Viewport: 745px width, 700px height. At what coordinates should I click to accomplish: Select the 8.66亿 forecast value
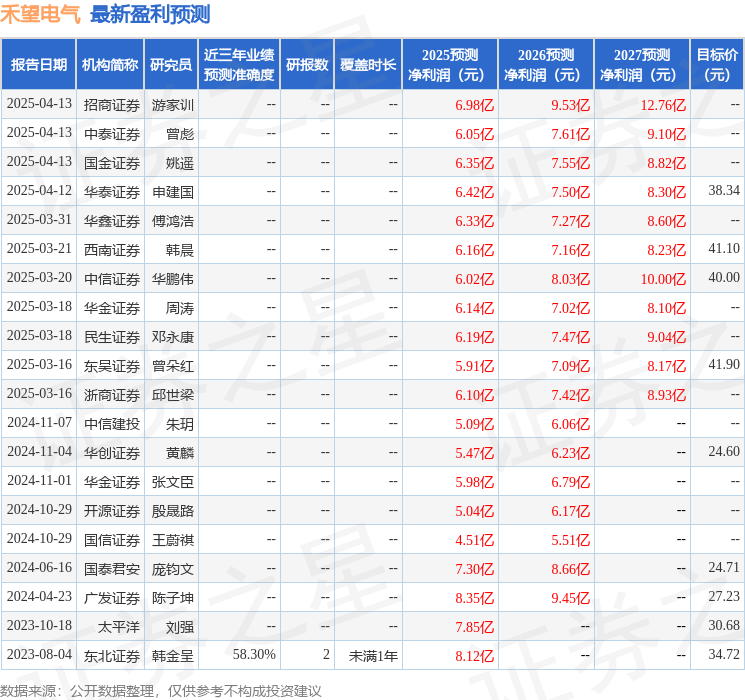(571, 569)
